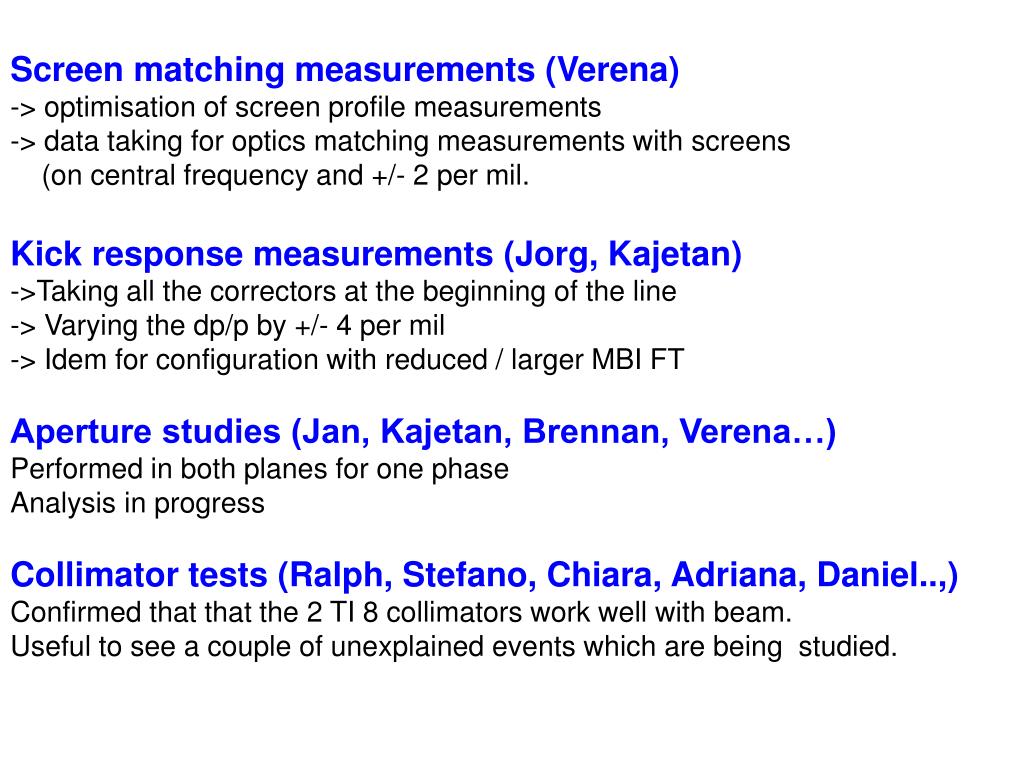Image resolution: width=1024 pixels, height=768 pixels.
Task: Click the 'Screen matching measurements (Verena)' heading
Action: click(345, 70)
